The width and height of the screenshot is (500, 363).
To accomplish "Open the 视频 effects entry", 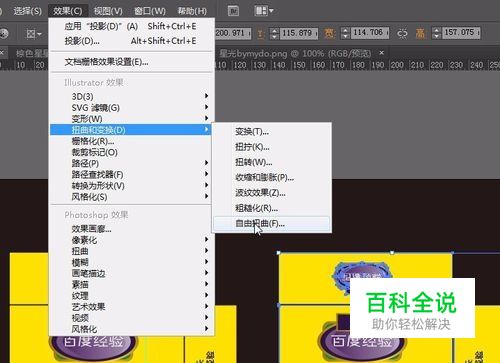I will [131, 318].
